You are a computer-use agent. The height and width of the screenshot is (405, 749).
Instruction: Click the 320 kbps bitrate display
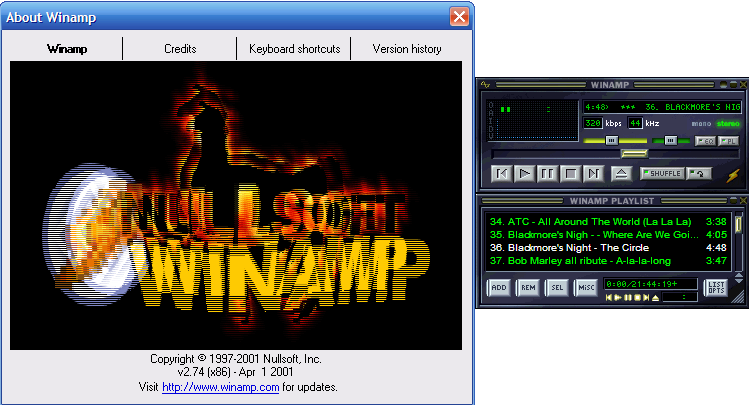[x=593, y=123]
